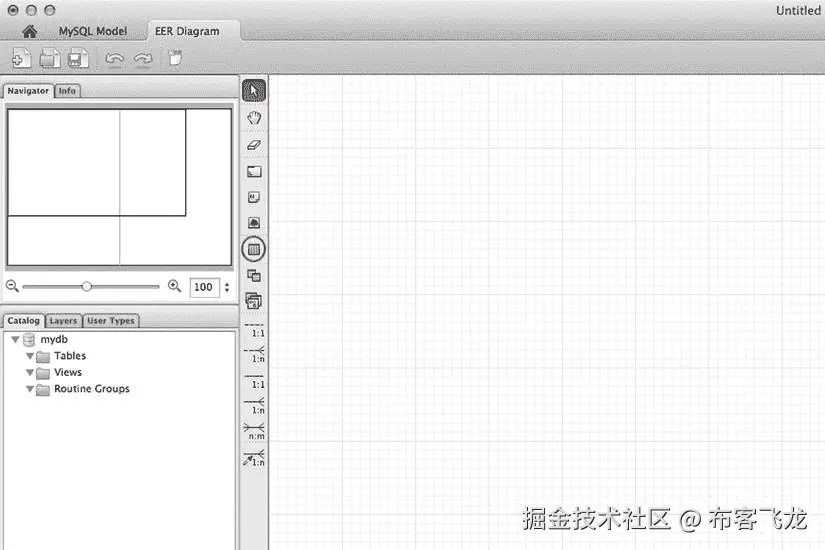Open the User Types tab

point(110,321)
